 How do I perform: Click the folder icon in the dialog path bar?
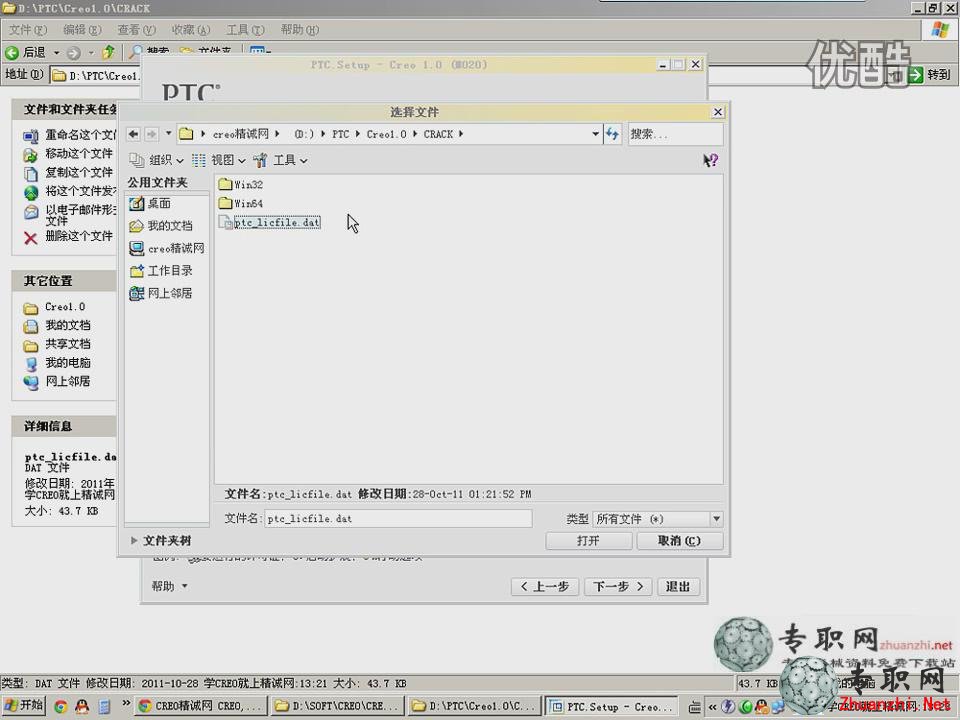click(186, 133)
